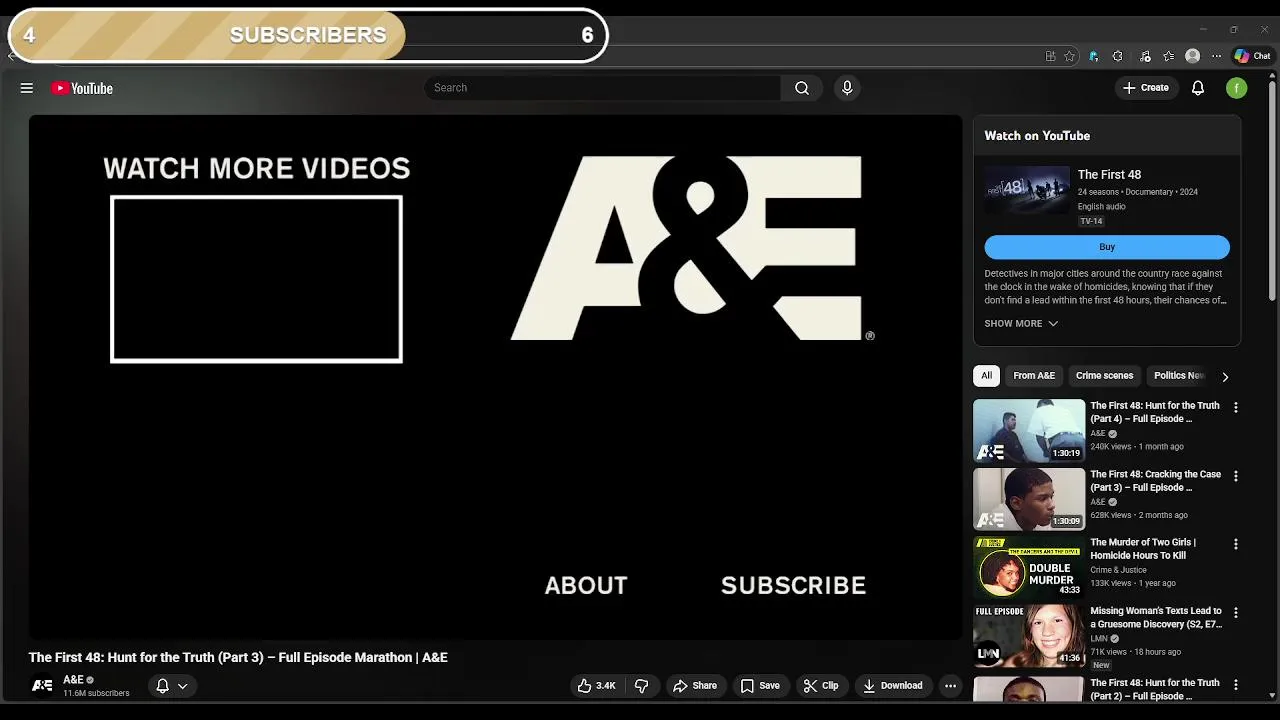This screenshot has width=1280, height=720.
Task: Open the media control music icon in toolbar
Action: 1144,56
